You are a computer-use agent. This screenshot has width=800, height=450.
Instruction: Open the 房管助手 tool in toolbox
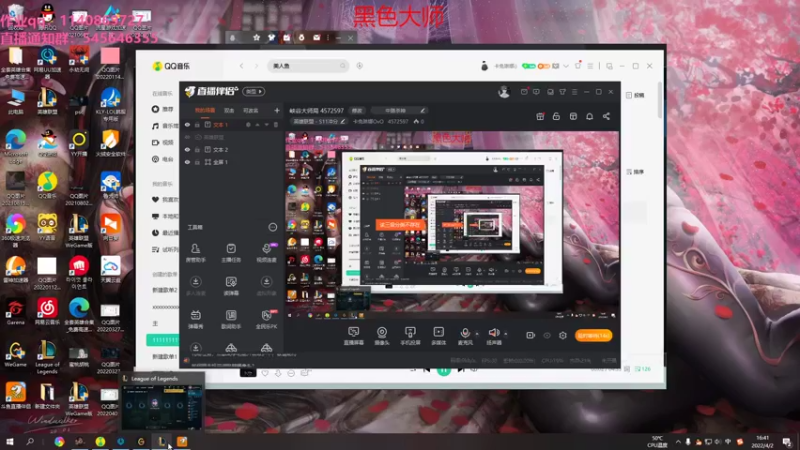(x=195, y=252)
